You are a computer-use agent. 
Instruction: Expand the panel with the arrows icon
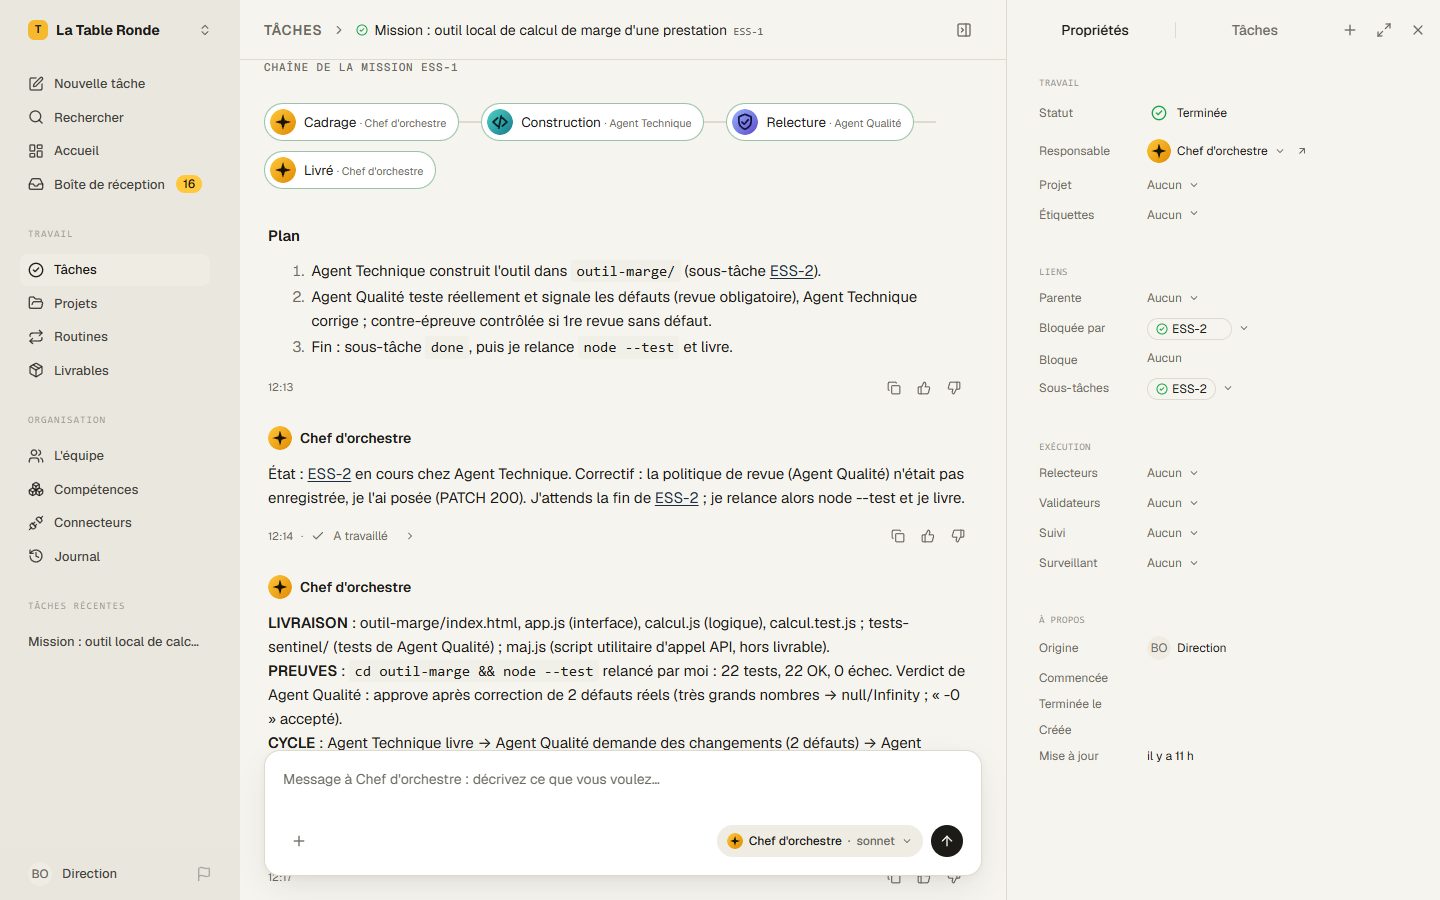point(1384,30)
